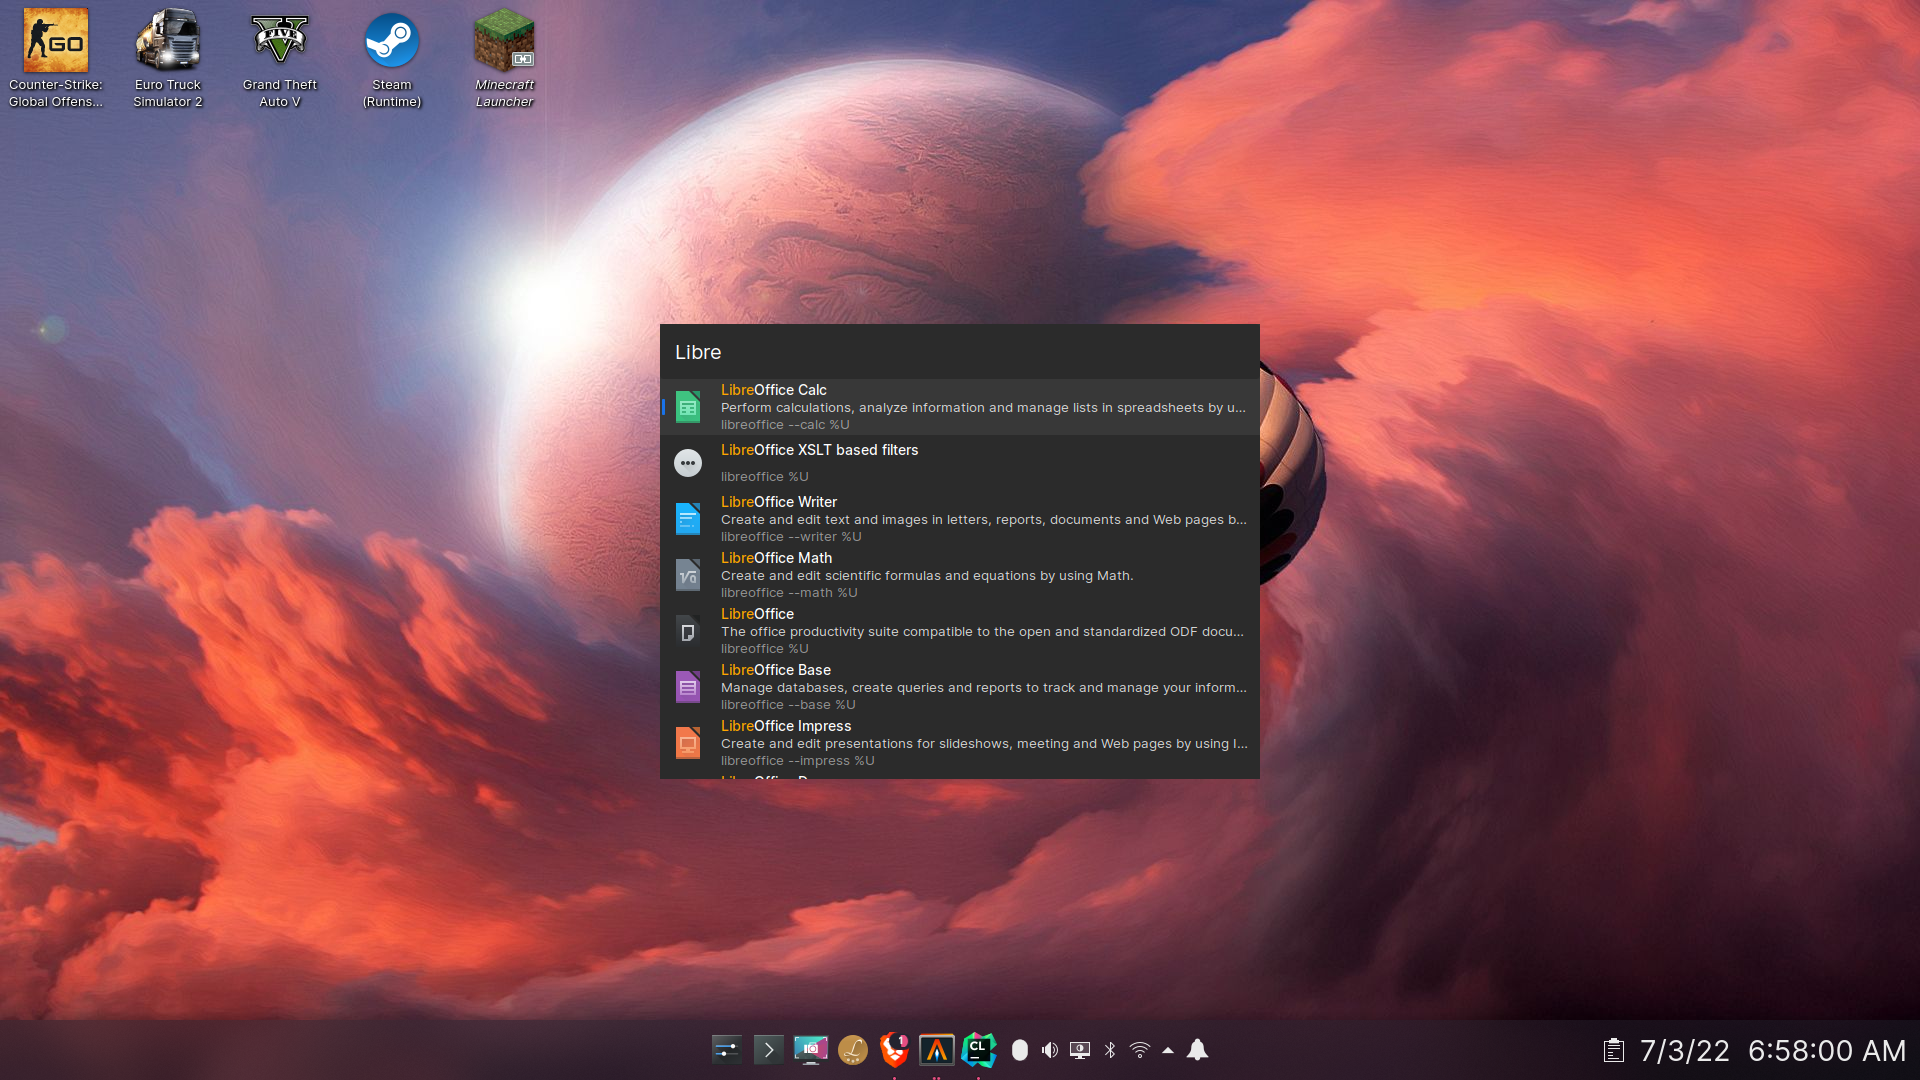
Task: Open the audio volume tray icon
Action: click(x=1050, y=1050)
